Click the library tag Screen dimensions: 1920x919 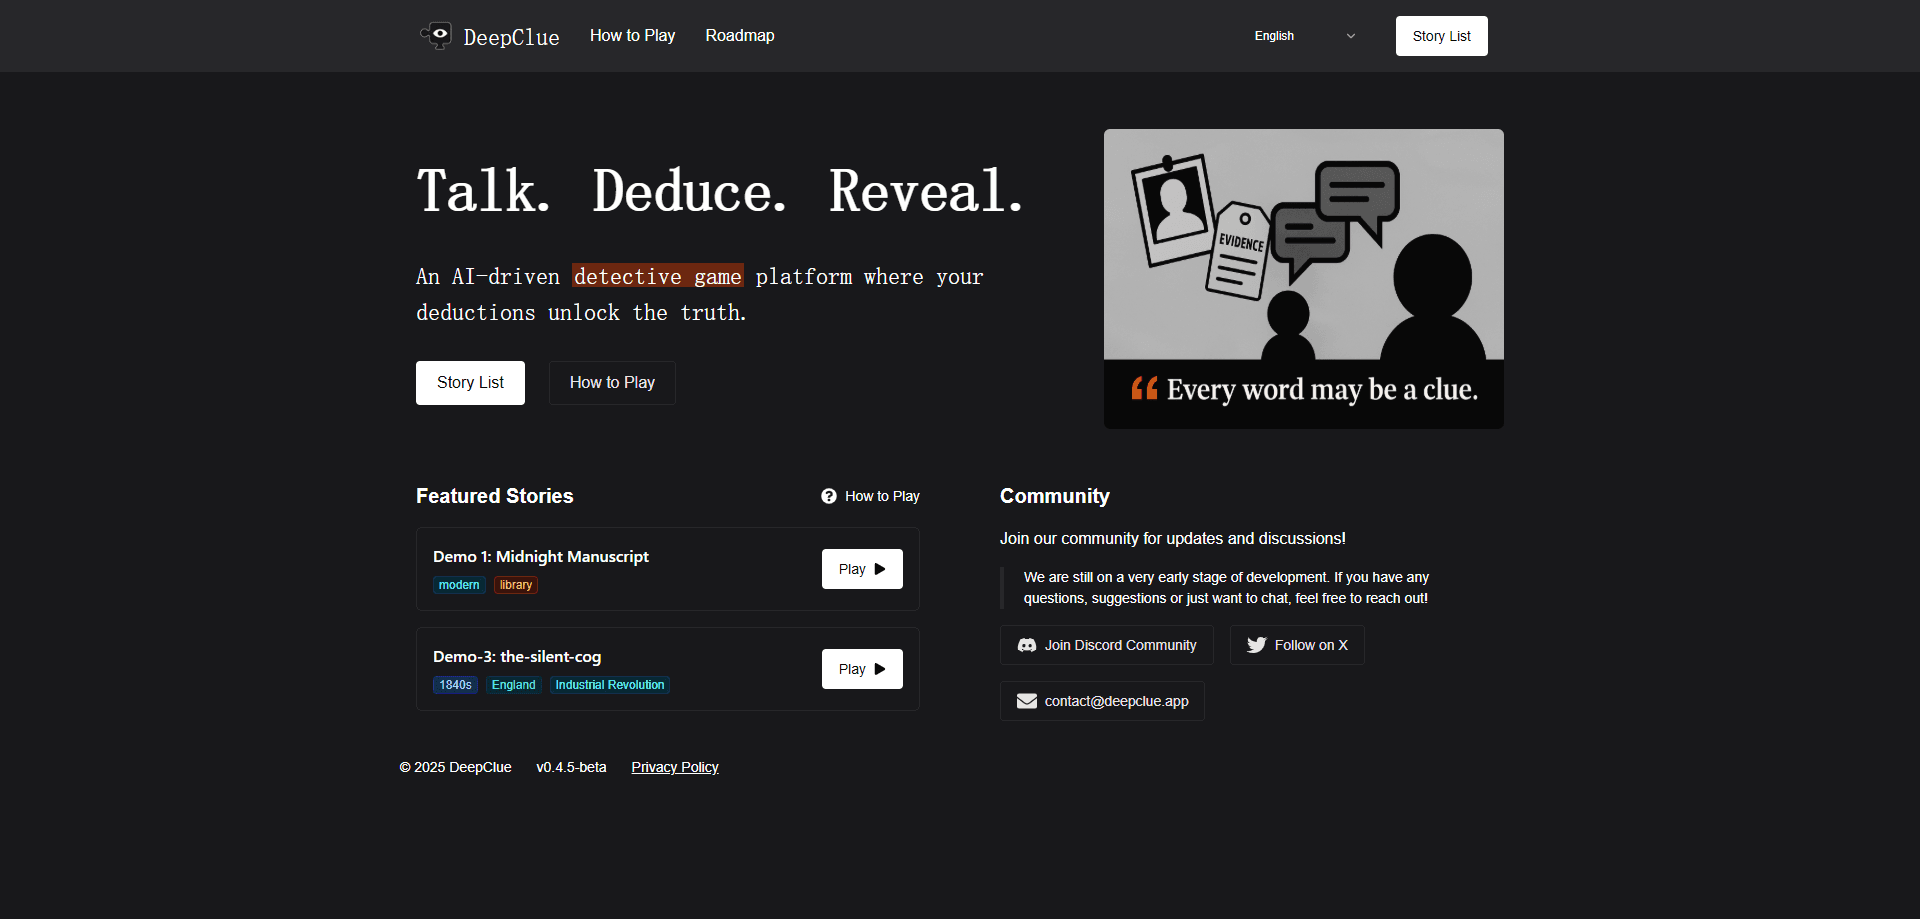[516, 585]
